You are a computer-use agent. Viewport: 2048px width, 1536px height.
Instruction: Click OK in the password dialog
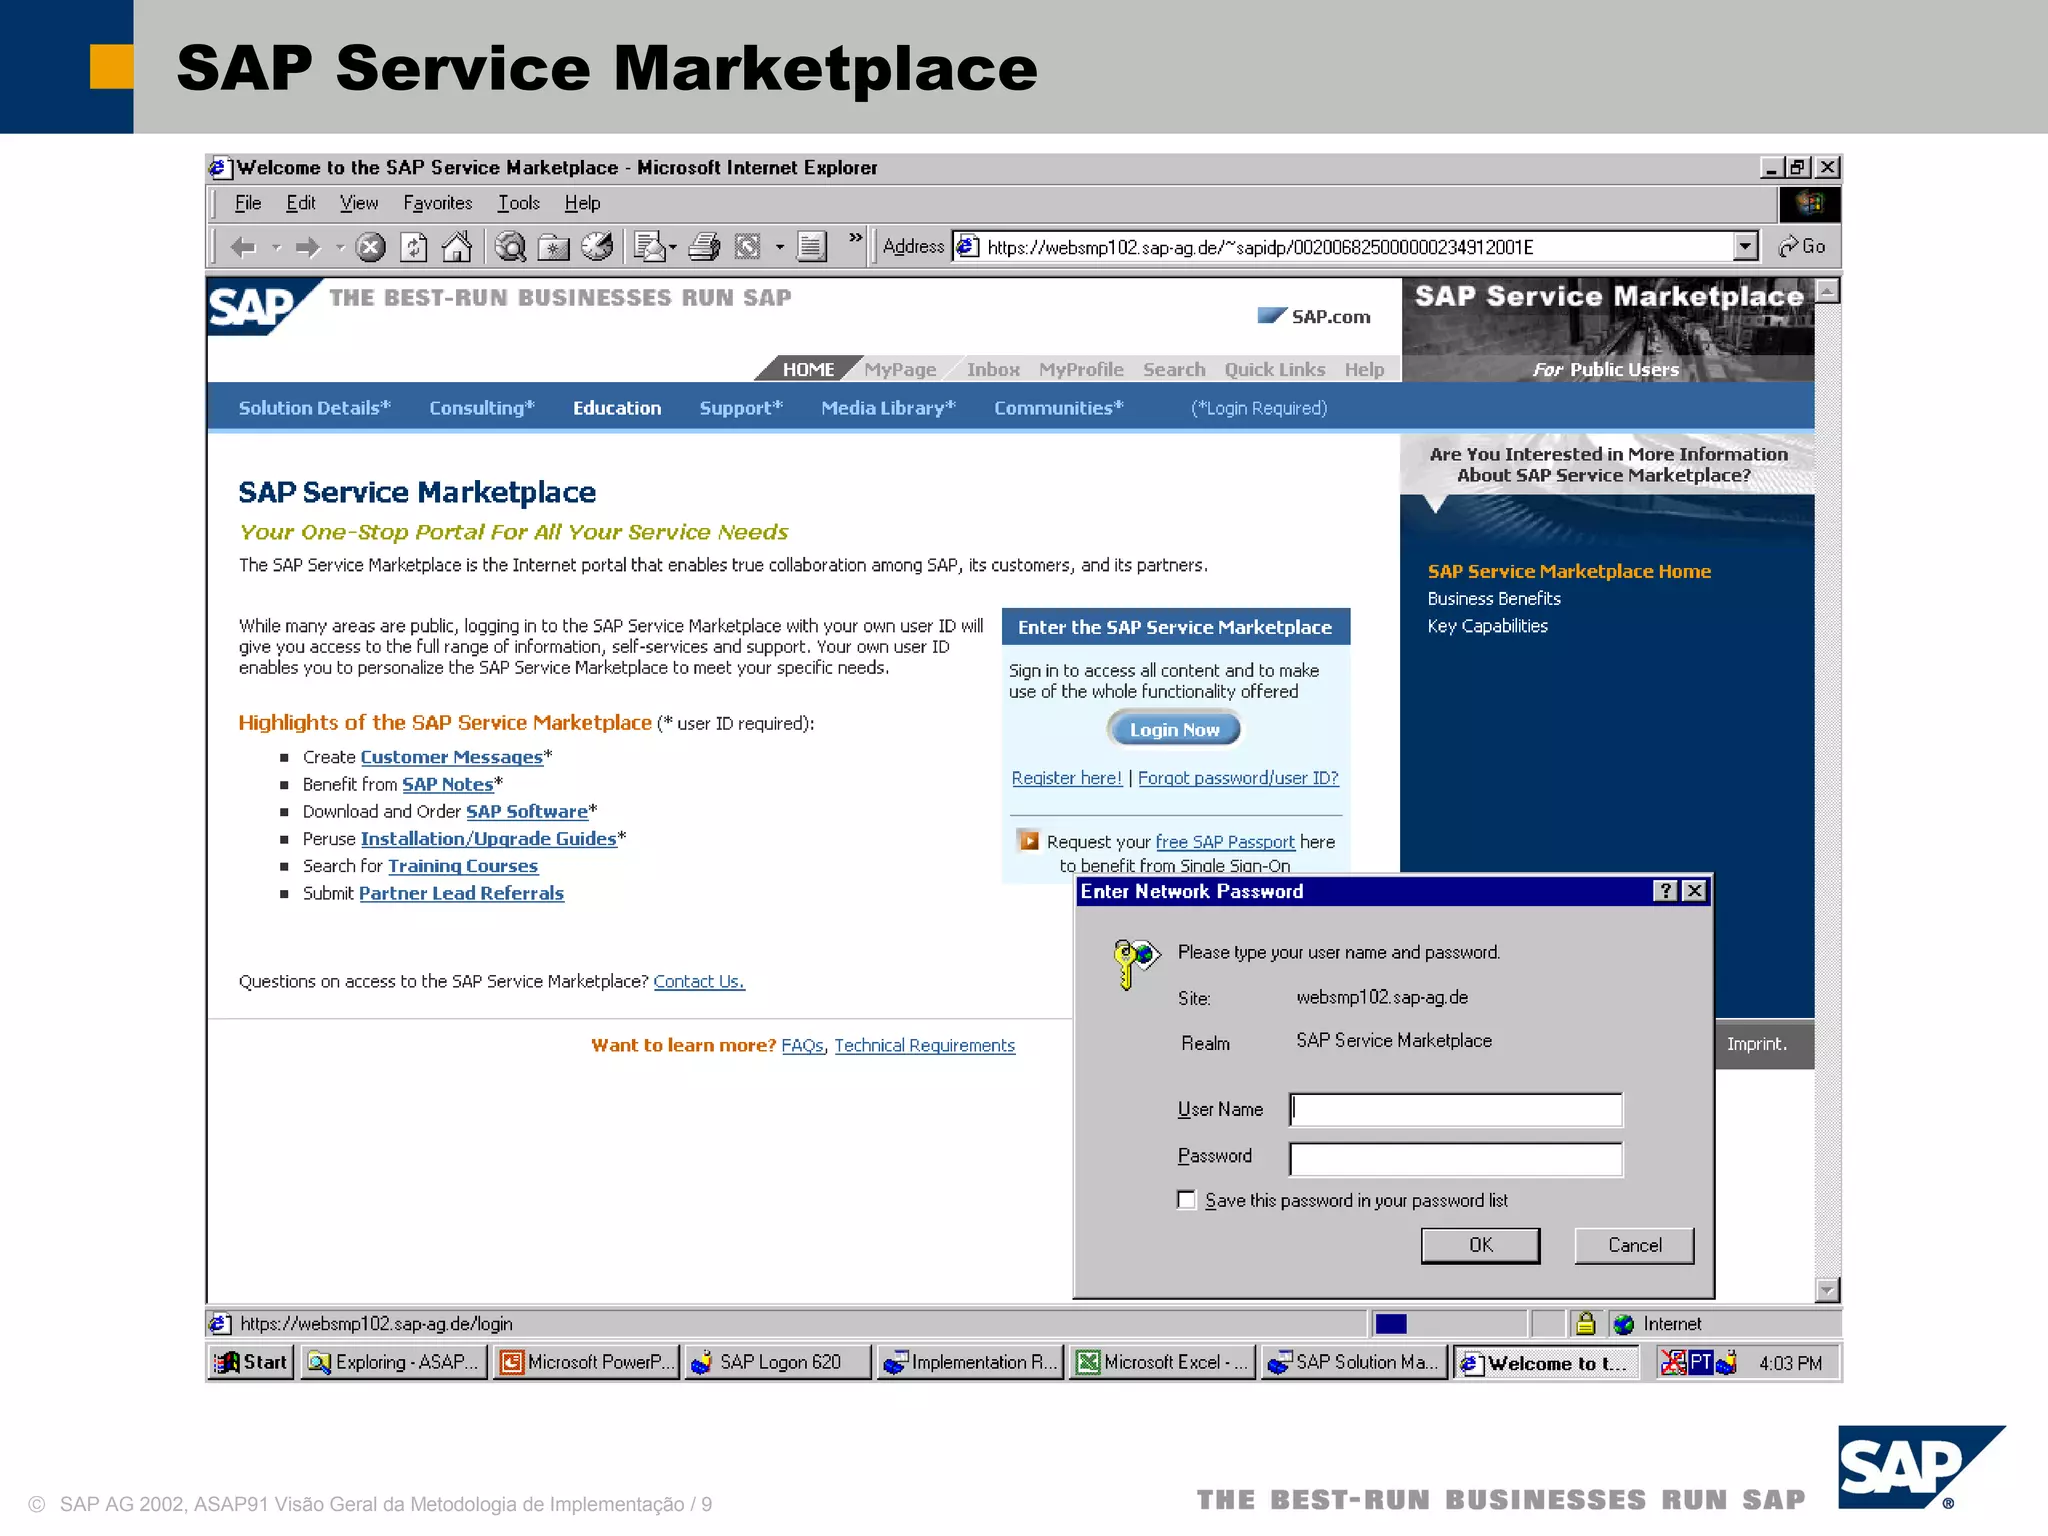point(1480,1245)
